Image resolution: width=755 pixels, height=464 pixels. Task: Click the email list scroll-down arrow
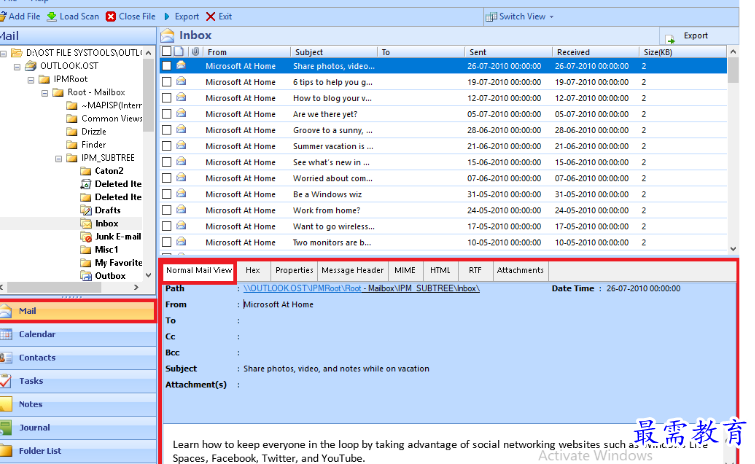pyautogui.click(x=733, y=249)
